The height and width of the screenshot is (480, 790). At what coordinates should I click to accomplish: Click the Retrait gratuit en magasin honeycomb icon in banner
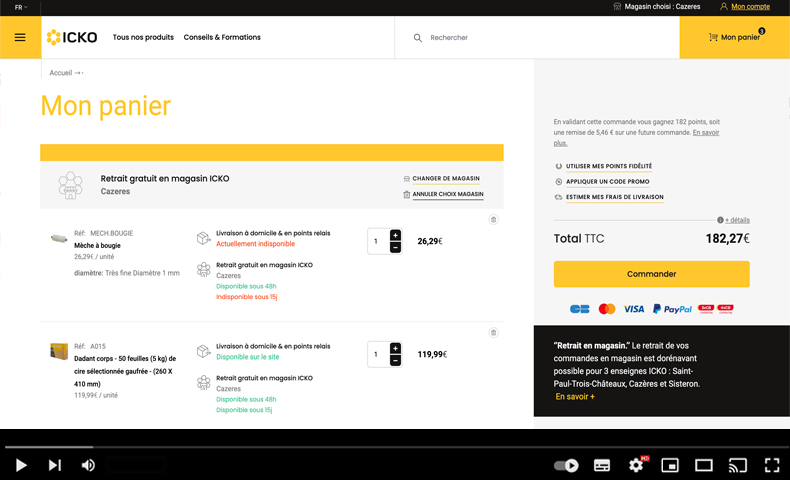[70, 185]
